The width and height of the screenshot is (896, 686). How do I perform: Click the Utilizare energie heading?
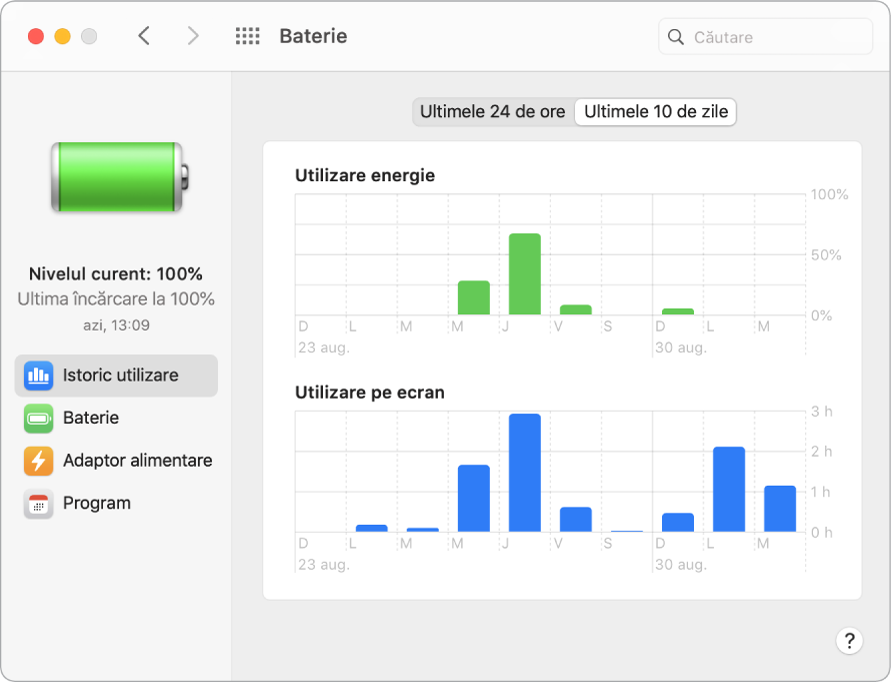tap(365, 176)
